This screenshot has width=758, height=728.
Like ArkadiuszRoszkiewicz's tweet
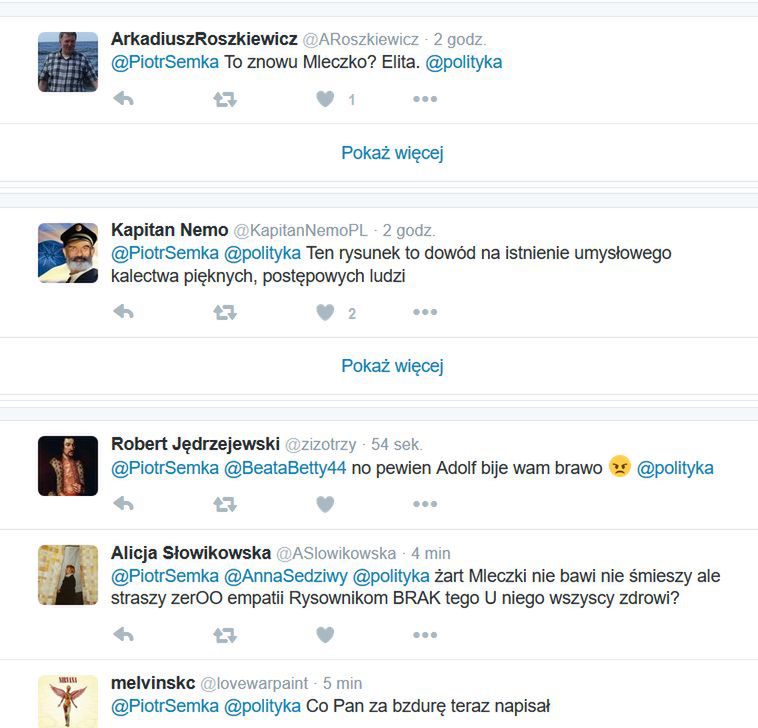(325, 99)
